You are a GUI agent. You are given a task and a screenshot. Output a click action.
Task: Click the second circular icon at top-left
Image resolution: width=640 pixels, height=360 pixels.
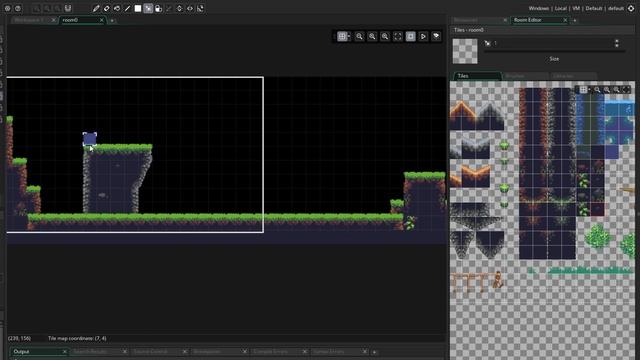pos(18,8)
